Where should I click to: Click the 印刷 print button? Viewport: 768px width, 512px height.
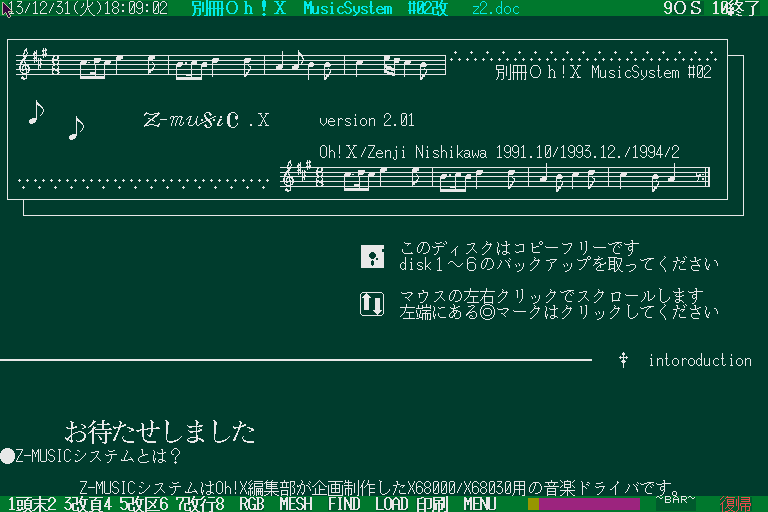pos(432,504)
